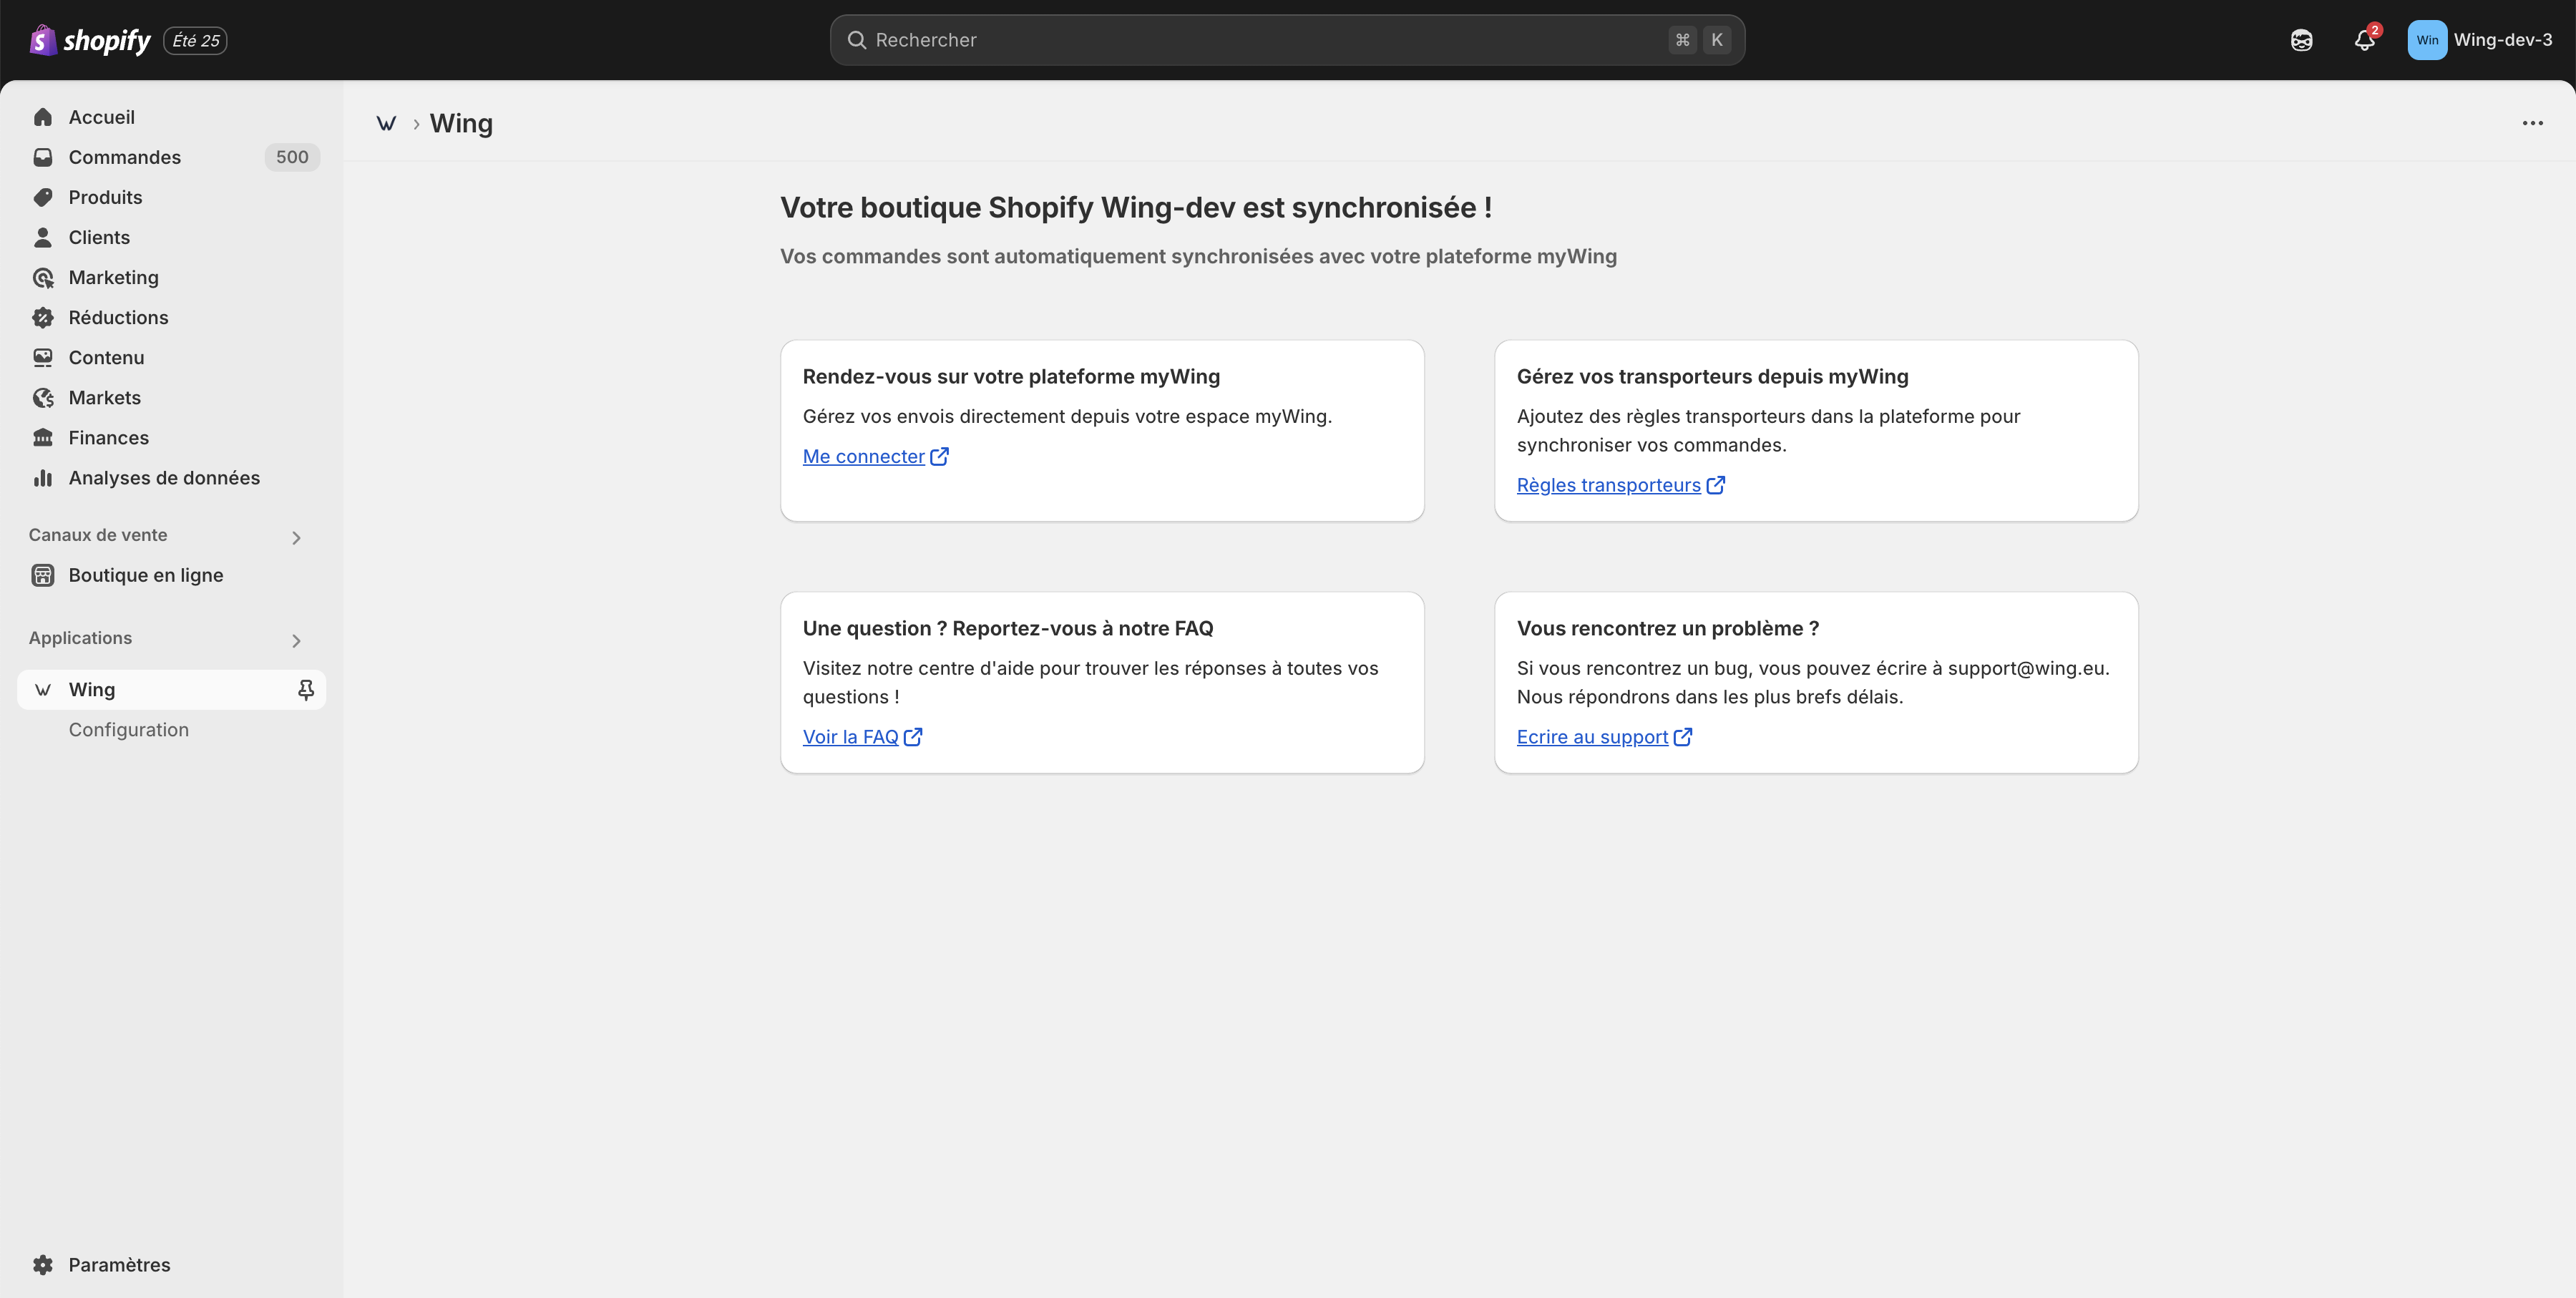2576x1298 pixels.
Task: Open the more actions menu on the Wing page
Action: click(2533, 123)
